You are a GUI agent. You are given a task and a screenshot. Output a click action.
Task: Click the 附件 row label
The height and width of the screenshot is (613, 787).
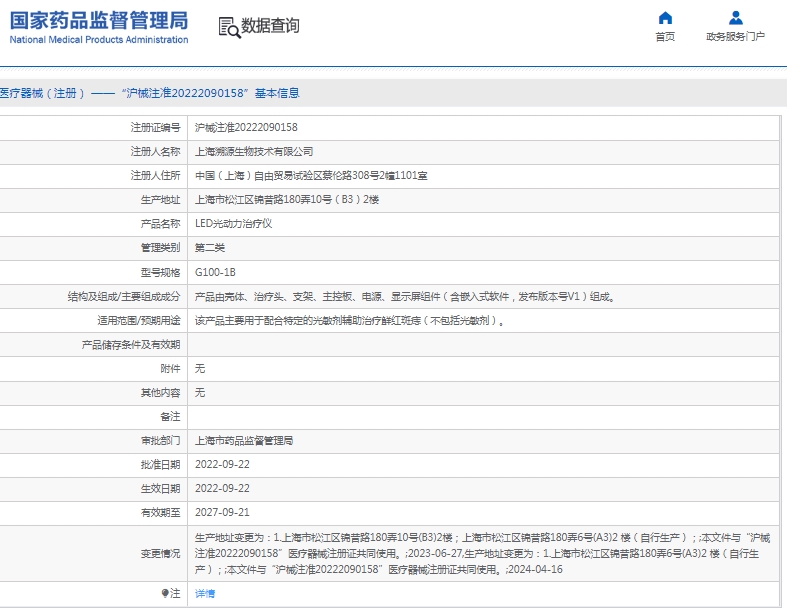coord(170,369)
